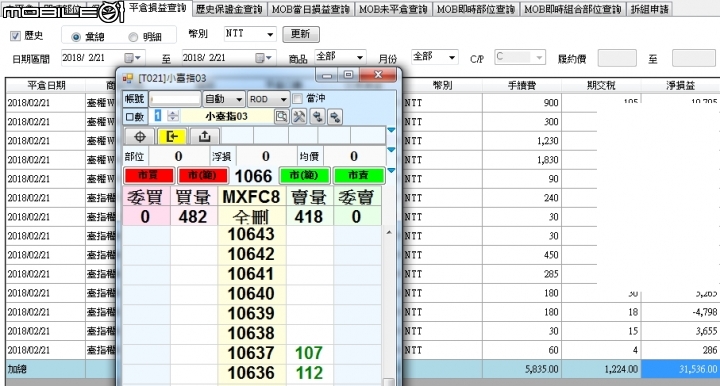Switch to the 歷史保證金查詢 tab
Screen dimensions: 720x386
(229, 9)
